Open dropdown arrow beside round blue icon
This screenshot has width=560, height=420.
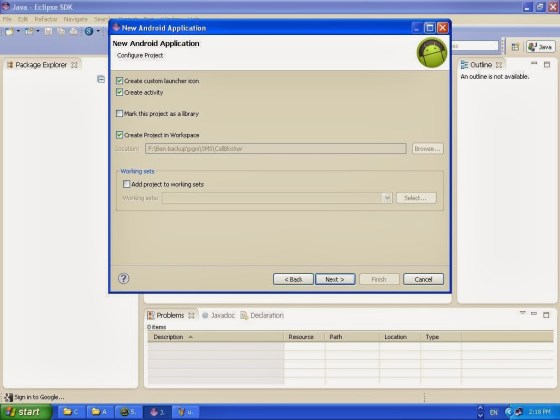click(98, 31)
